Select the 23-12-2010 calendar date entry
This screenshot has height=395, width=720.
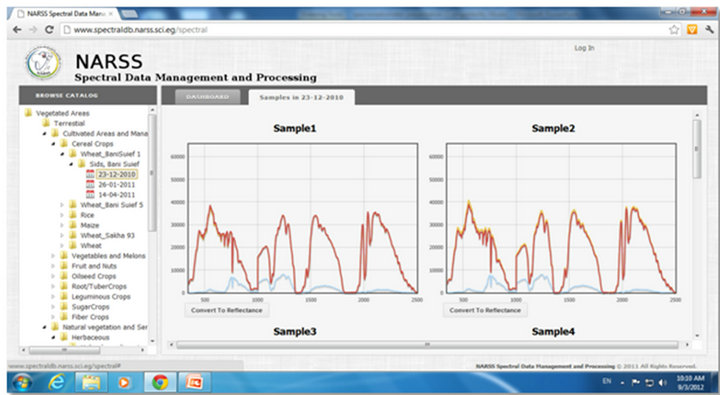[117, 174]
